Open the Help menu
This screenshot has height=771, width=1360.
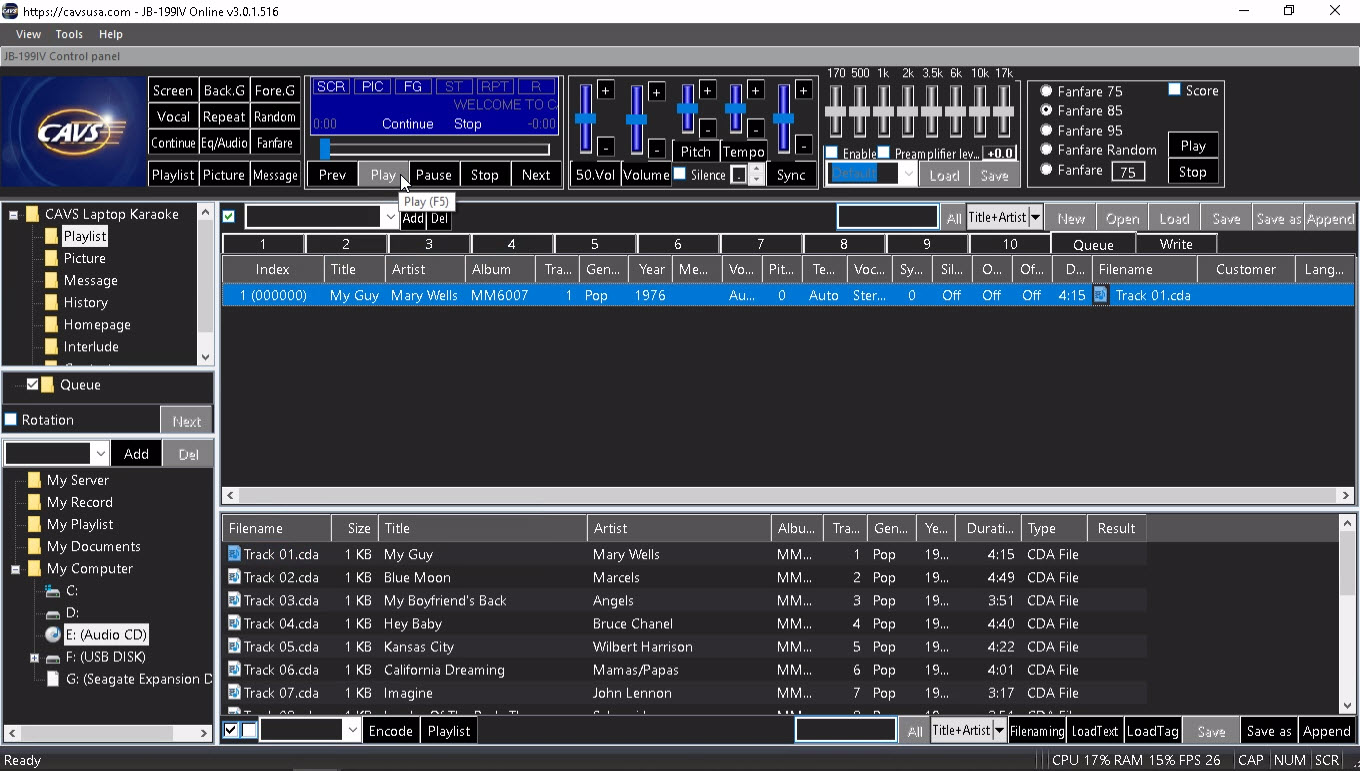pos(110,34)
